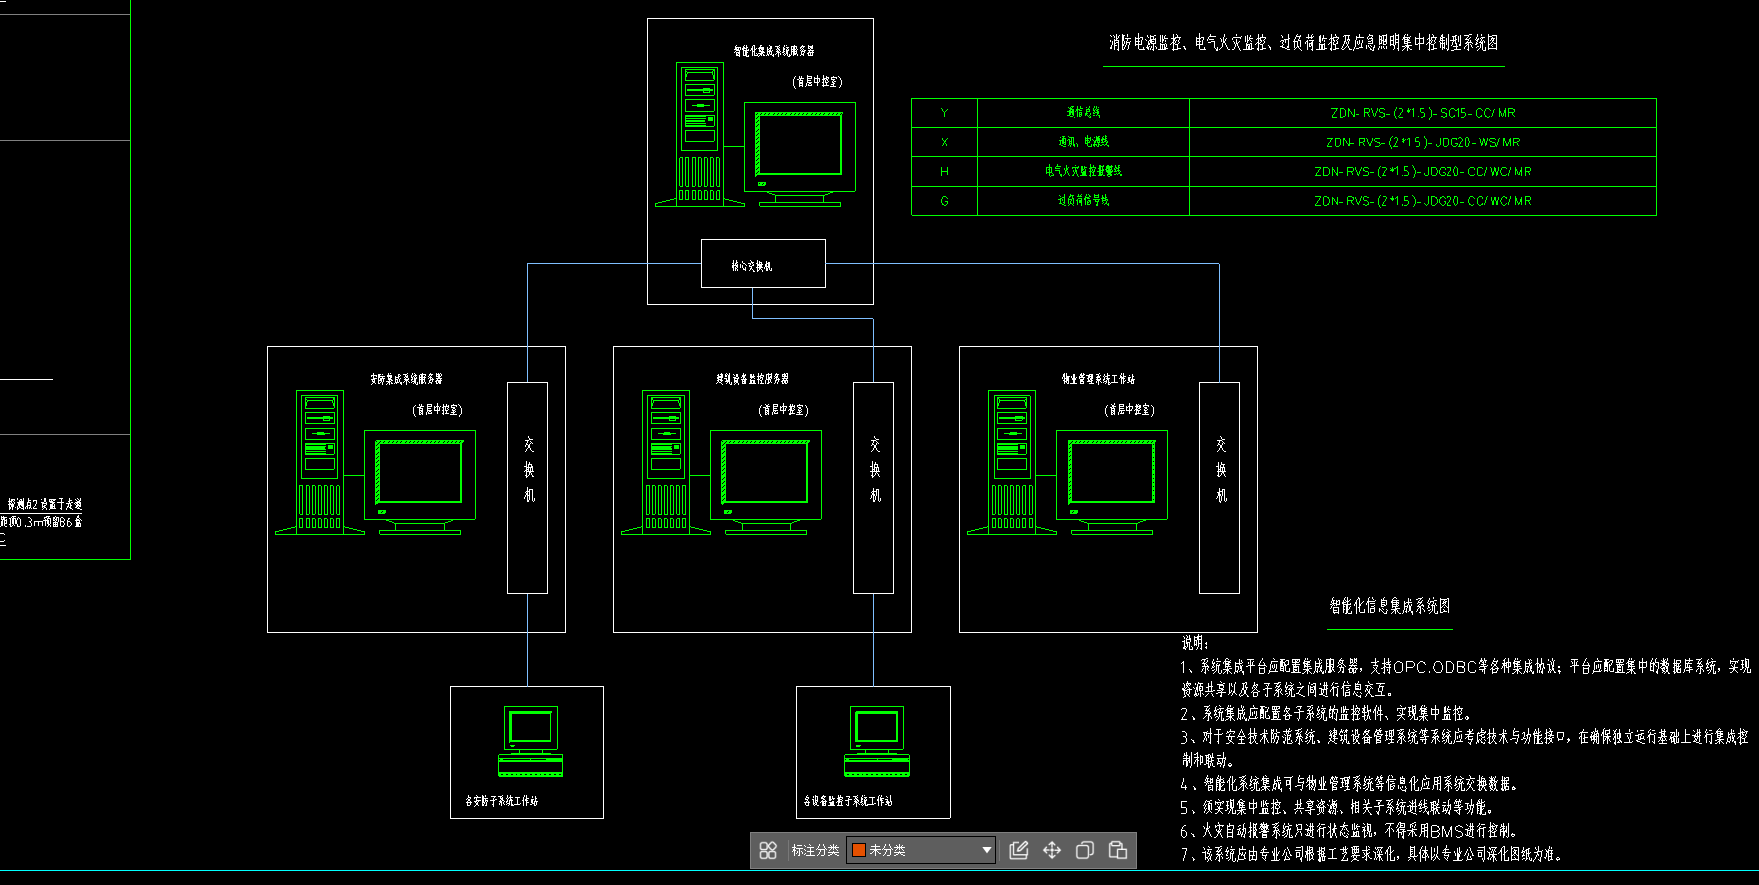Click legend cell G
Viewport: 1759px width, 885px height.
pos(944,201)
